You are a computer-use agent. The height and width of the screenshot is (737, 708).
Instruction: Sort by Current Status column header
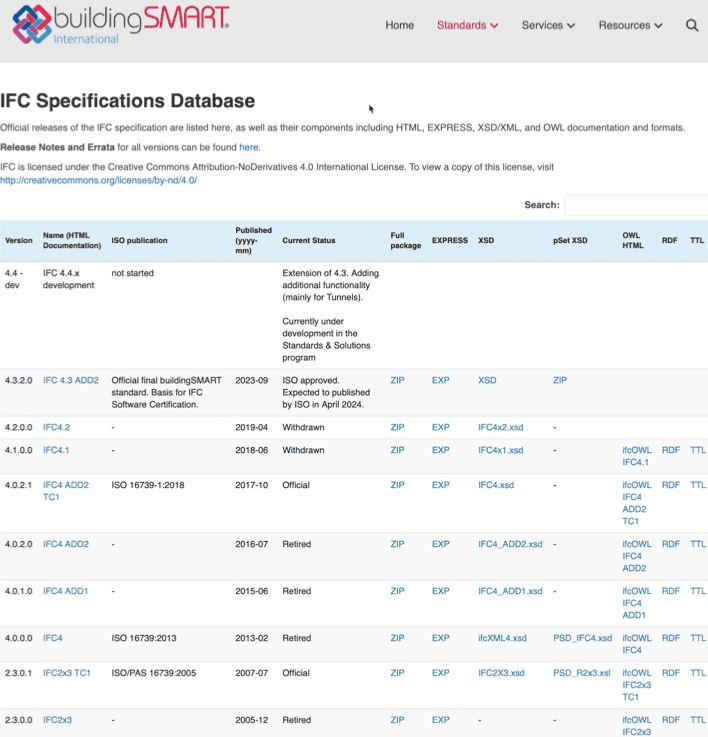coord(309,240)
